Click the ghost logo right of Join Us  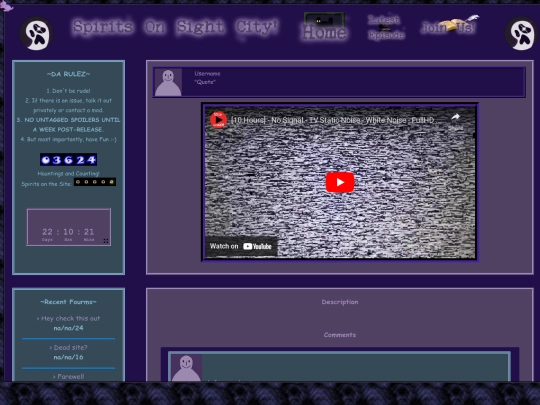pyautogui.click(x=521, y=33)
